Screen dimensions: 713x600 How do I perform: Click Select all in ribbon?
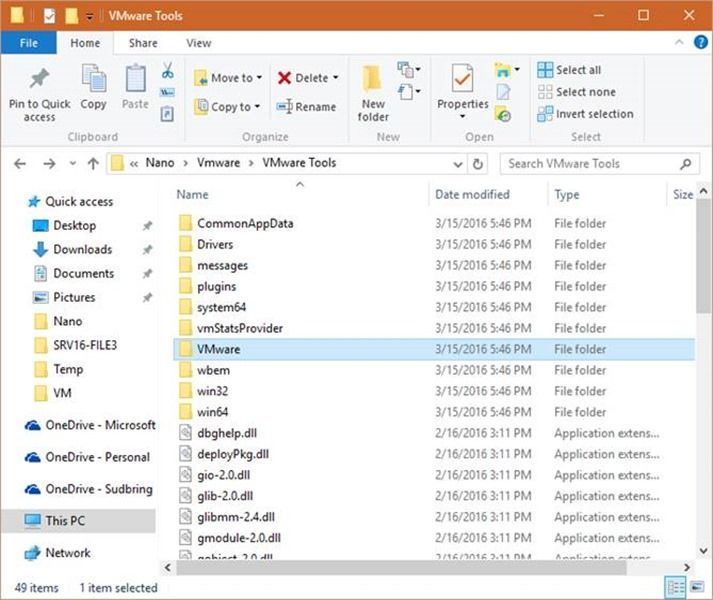coord(569,70)
